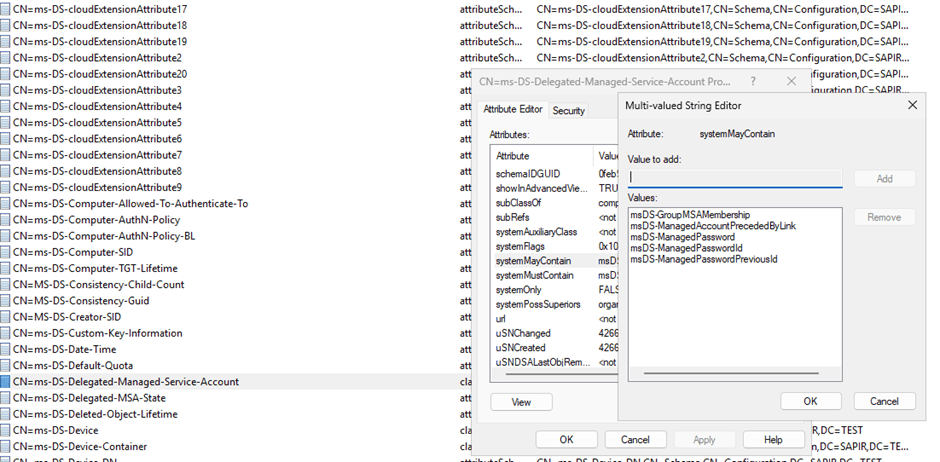The width and height of the screenshot is (940, 462).
Task: Click the icon next to CN=ms-DS-Default-Quota
Action: point(6,366)
